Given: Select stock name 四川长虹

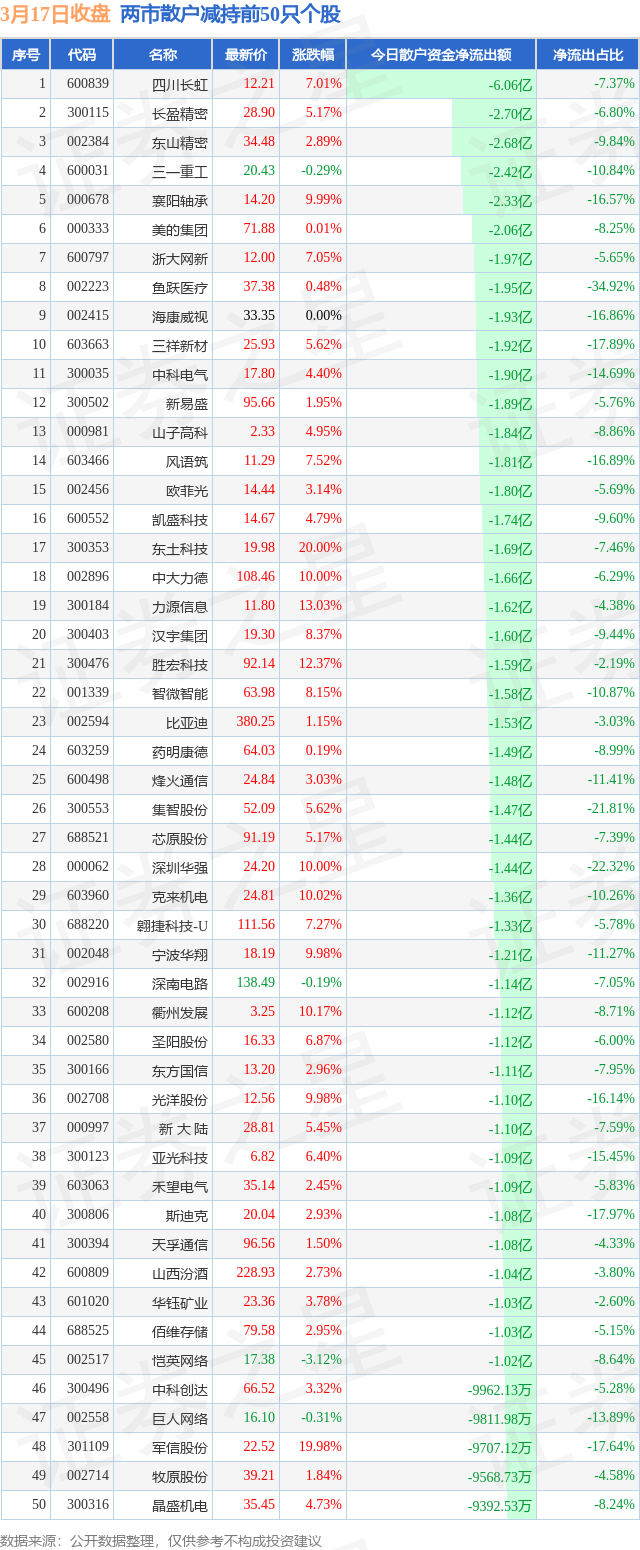Looking at the screenshot, I should tap(180, 84).
